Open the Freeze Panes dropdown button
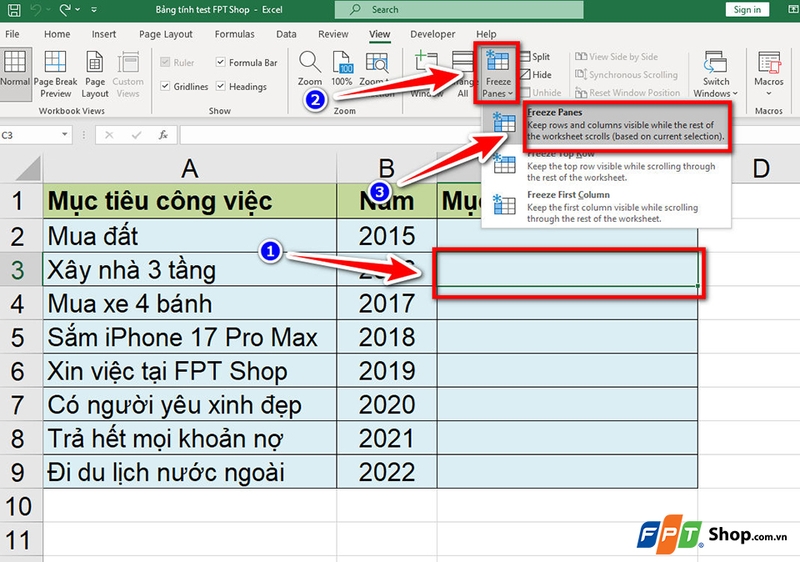 coord(497,74)
